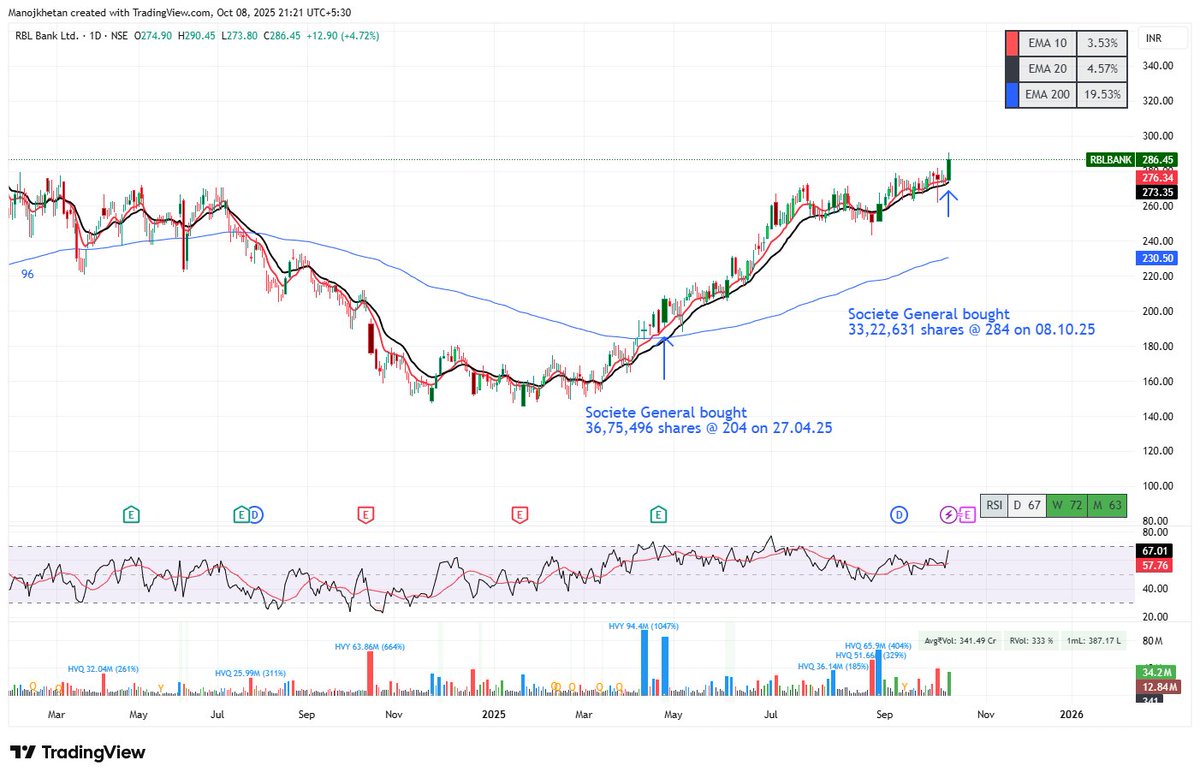This screenshot has height=778, width=1200.
Task: Click the open price O274.90 in the legend
Action: pos(152,35)
